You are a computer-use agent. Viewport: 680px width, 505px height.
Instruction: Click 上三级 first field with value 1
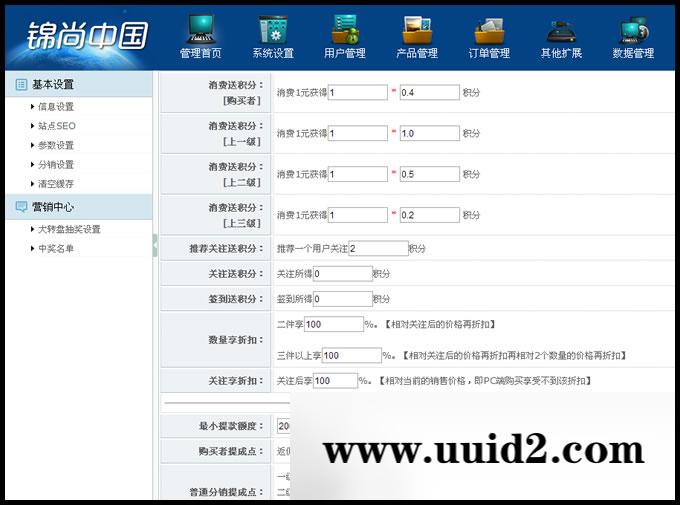click(x=358, y=215)
